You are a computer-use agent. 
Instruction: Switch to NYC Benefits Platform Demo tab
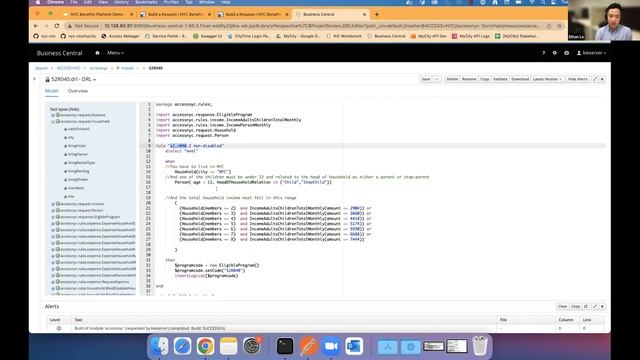pyautogui.click(x=97, y=14)
